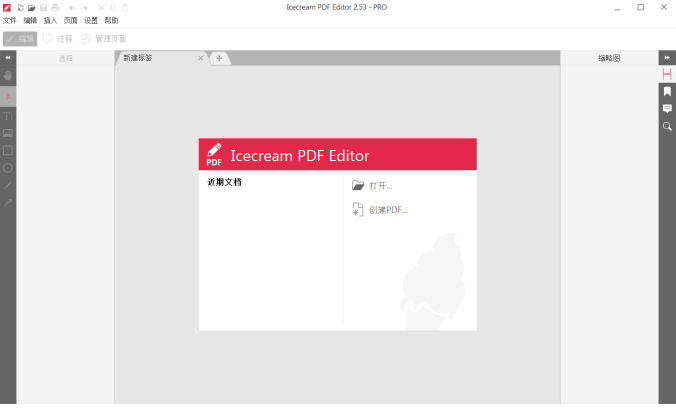Viewport: 676px width, 418px height.
Task: Click the 近期文档 heading
Action: point(224,182)
